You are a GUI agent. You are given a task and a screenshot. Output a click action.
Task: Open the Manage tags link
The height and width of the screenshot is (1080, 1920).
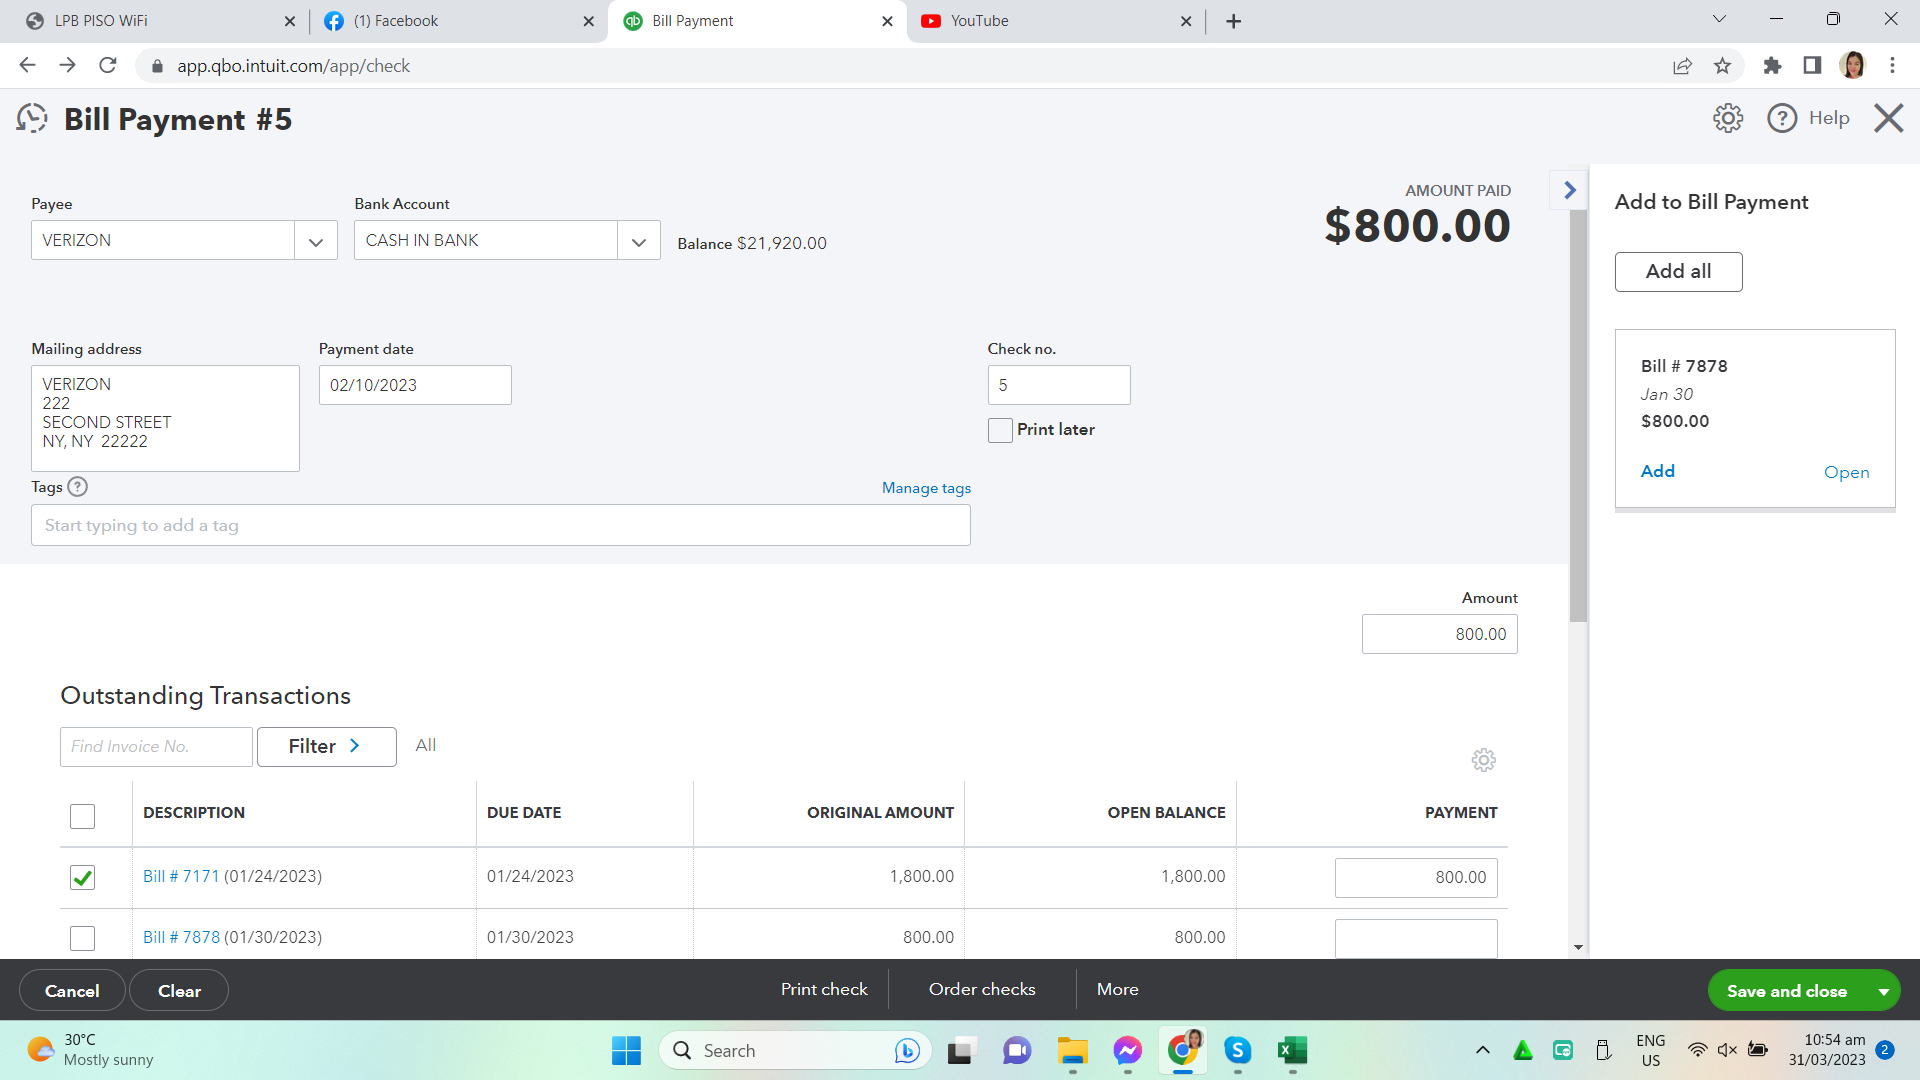(x=926, y=488)
